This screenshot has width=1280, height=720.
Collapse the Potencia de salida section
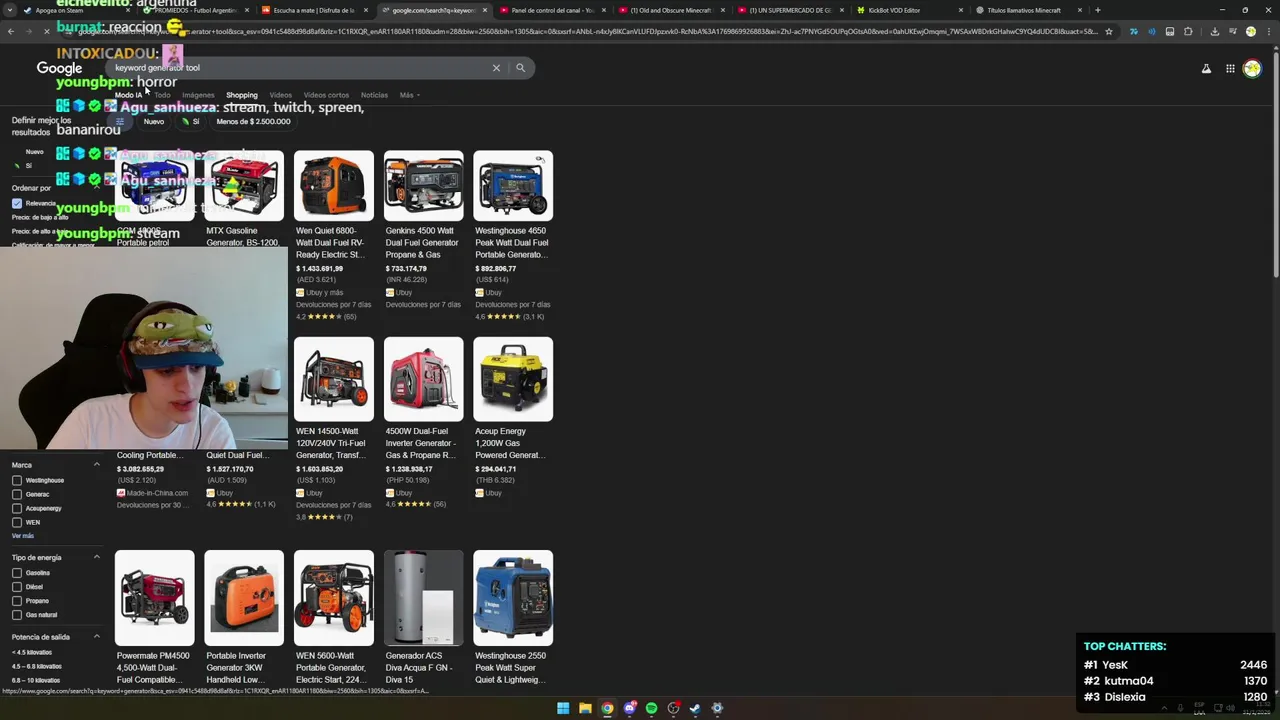pyautogui.click(x=97, y=637)
